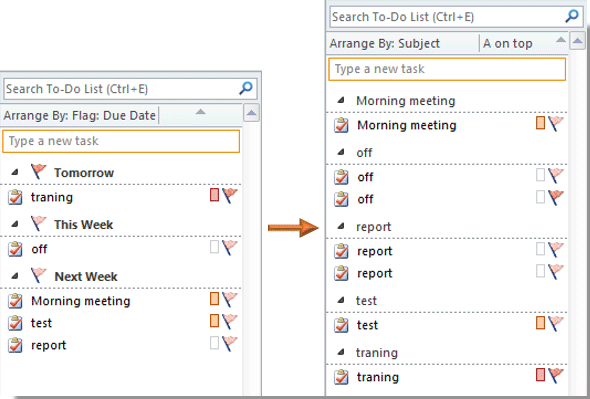
Task: Click the Morning meeting task icon in Subject panel
Action: click(341, 125)
